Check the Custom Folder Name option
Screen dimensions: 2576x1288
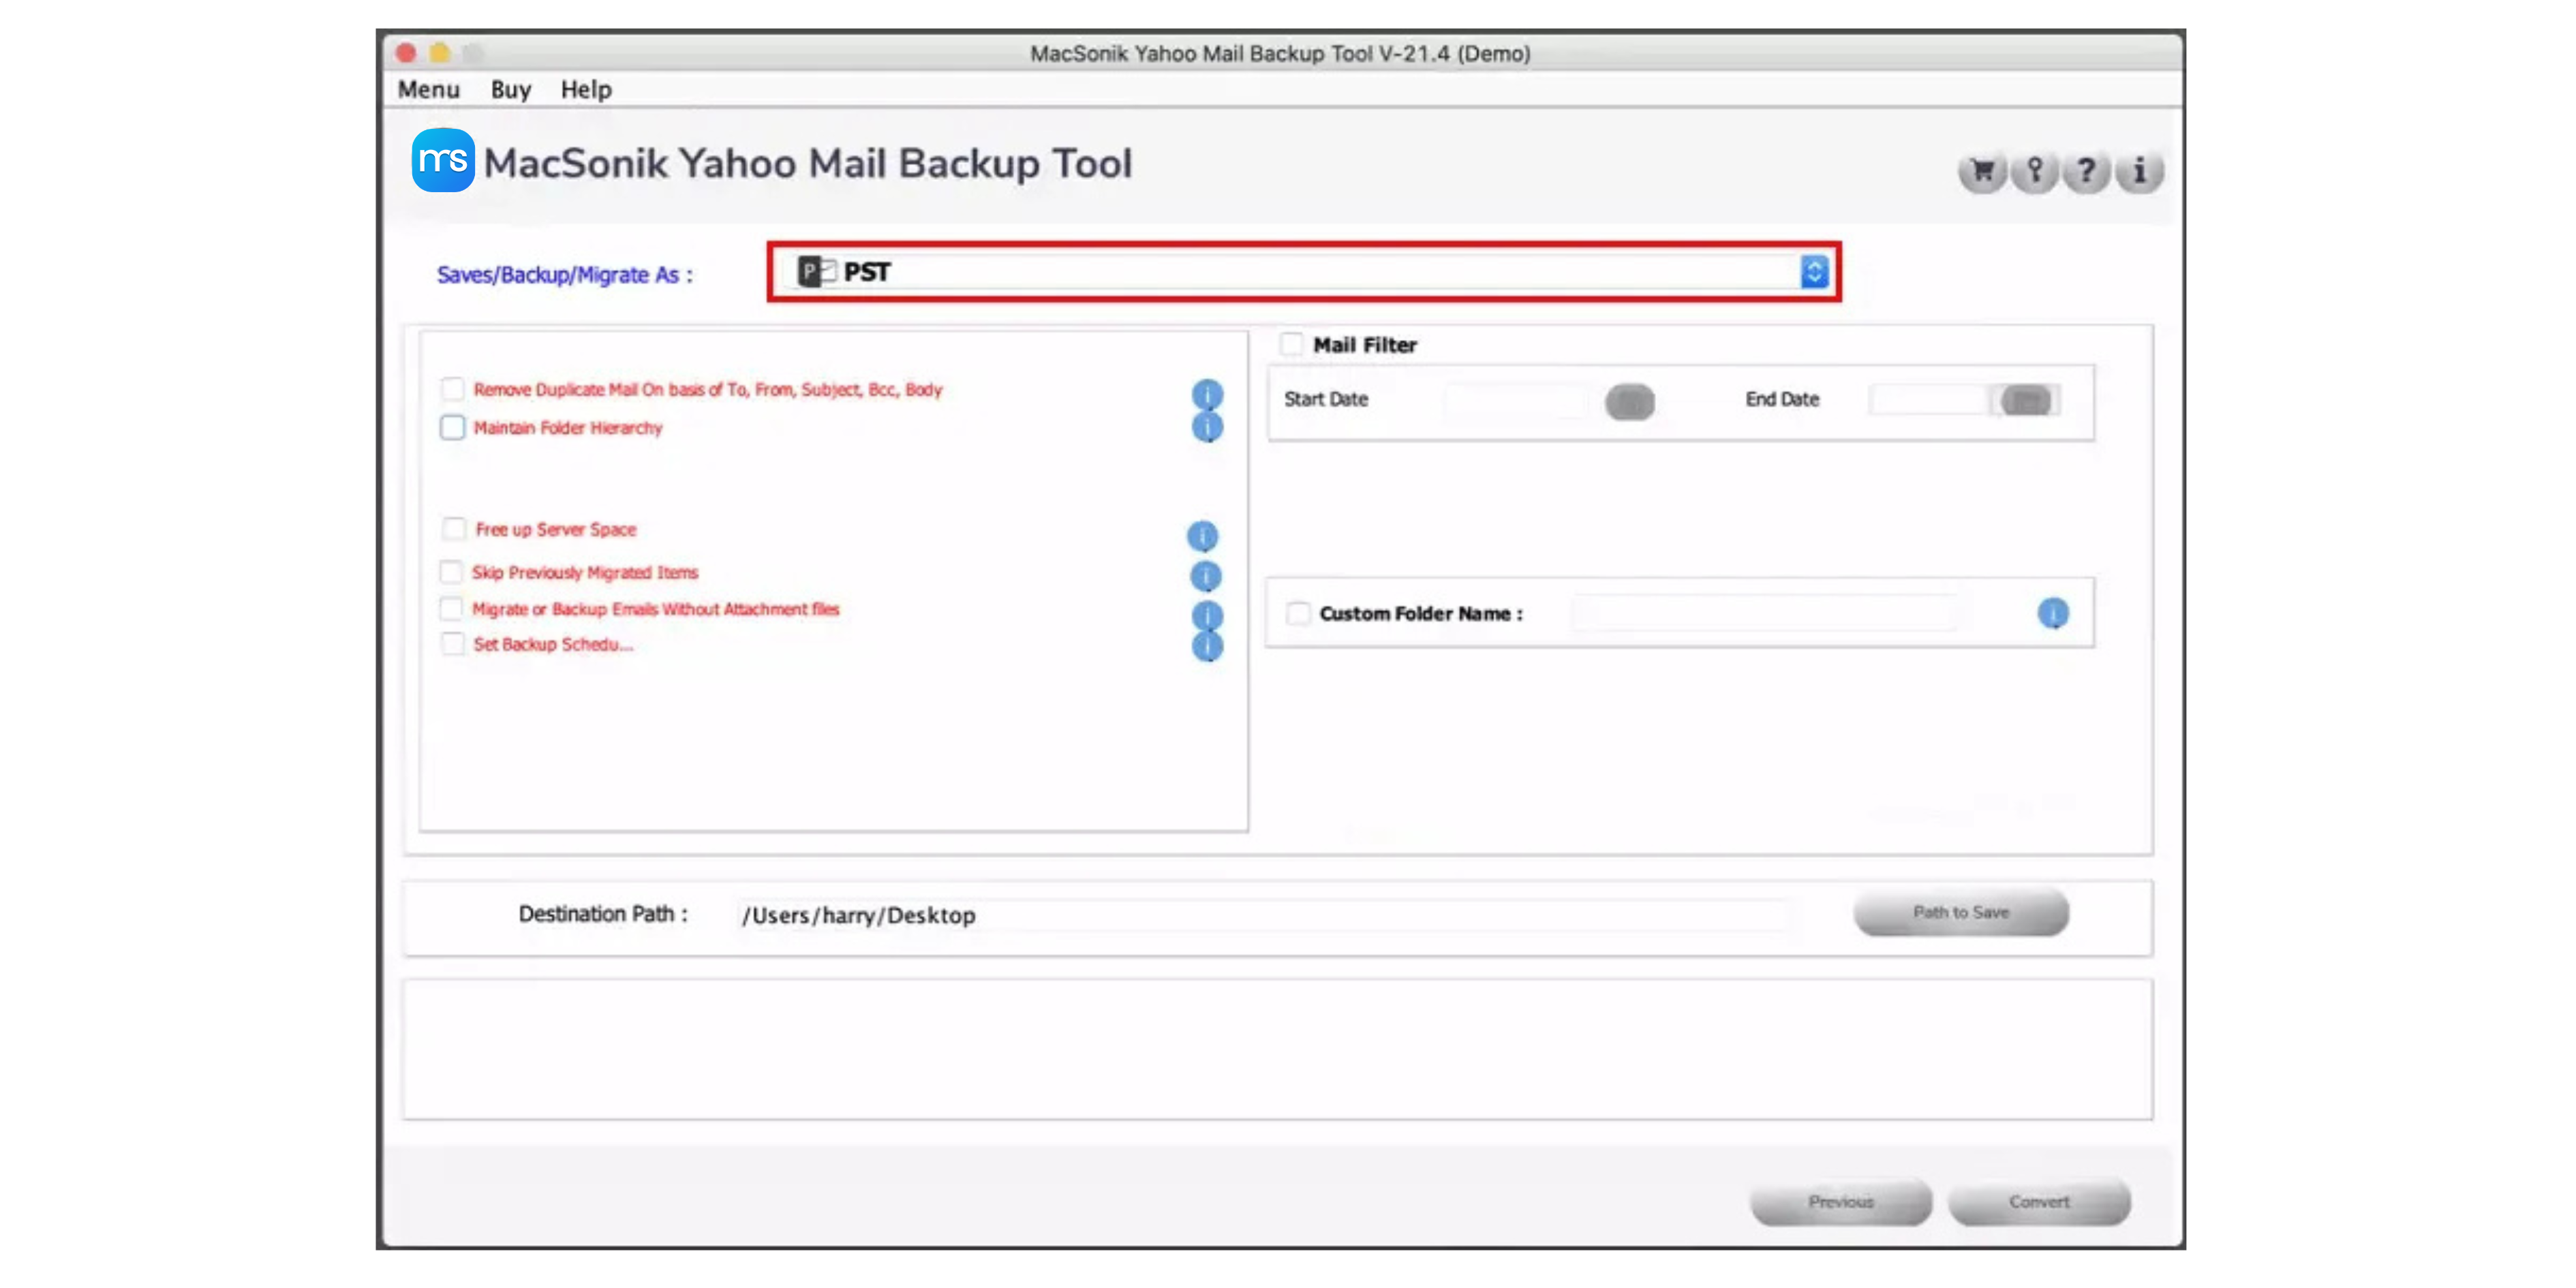point(1298,613)
